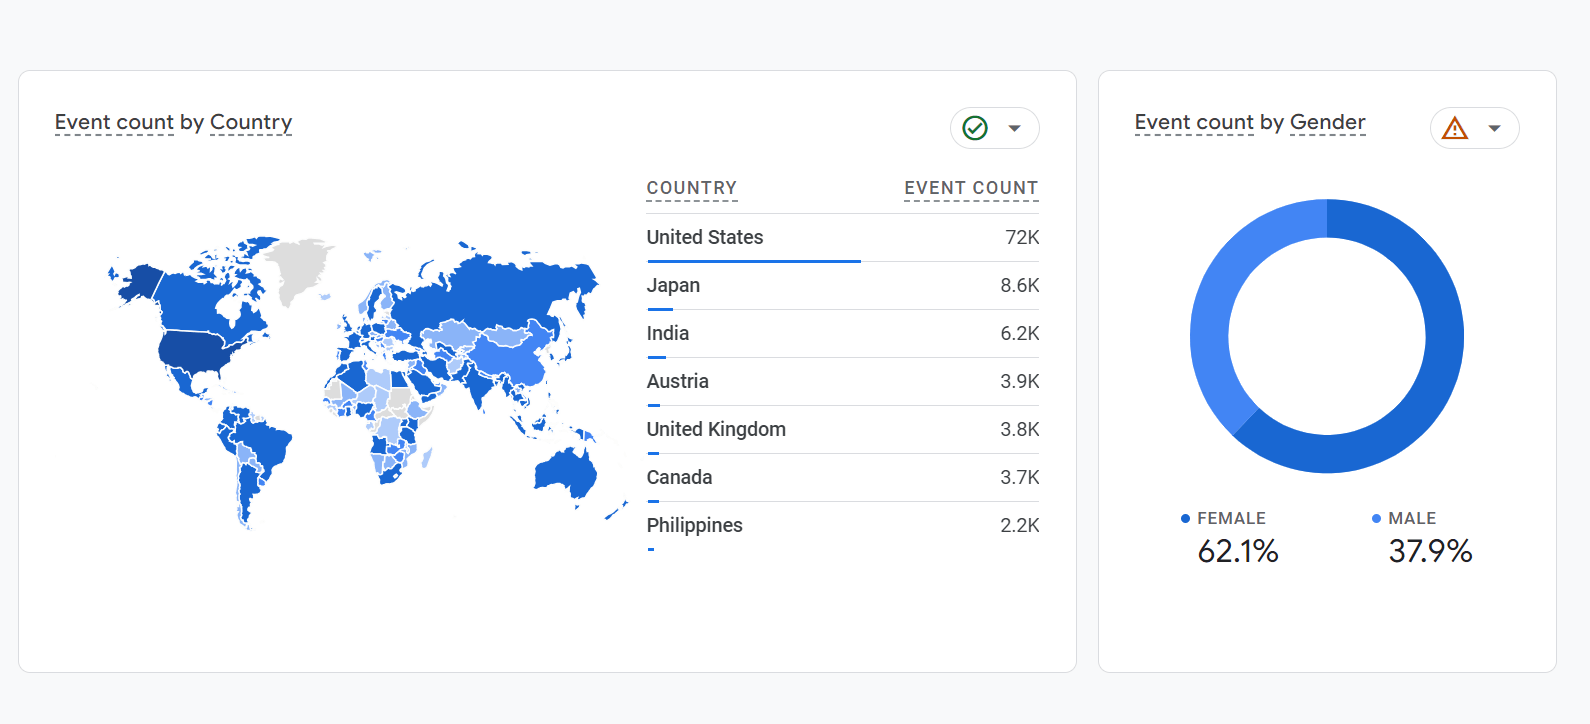Viewport: 1590px width, 724px height.
Task: Select the Japan row label
Action: click(673, 285)
